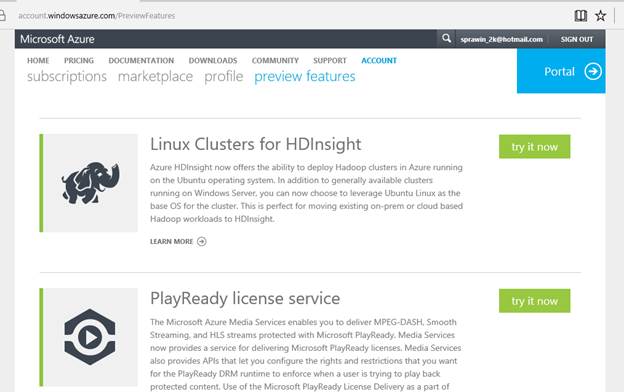Open the PRICING menu item
Image resolution: width=624 pixels, height=392 pixels.
(x=79, y=60)
